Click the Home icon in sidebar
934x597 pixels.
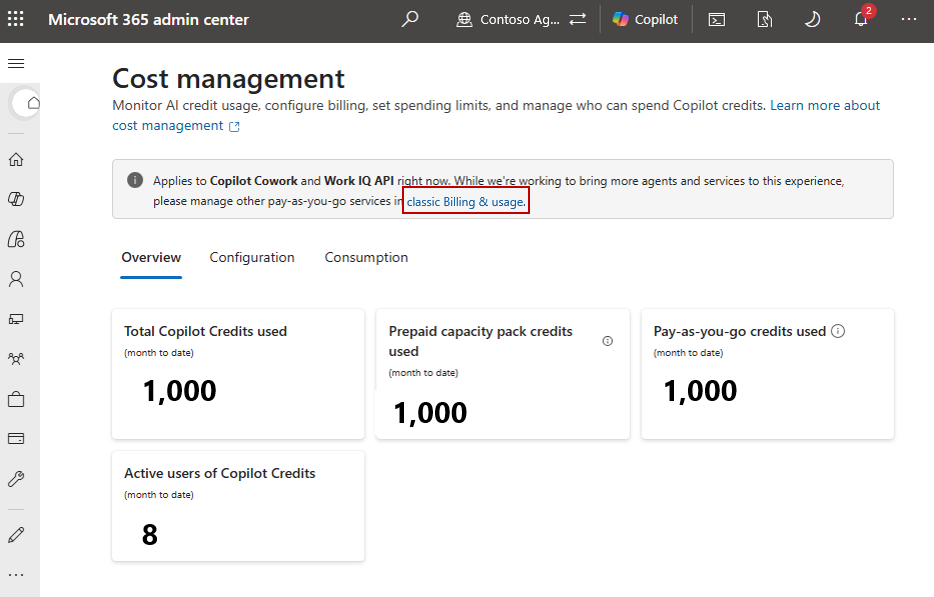[16, 160]
